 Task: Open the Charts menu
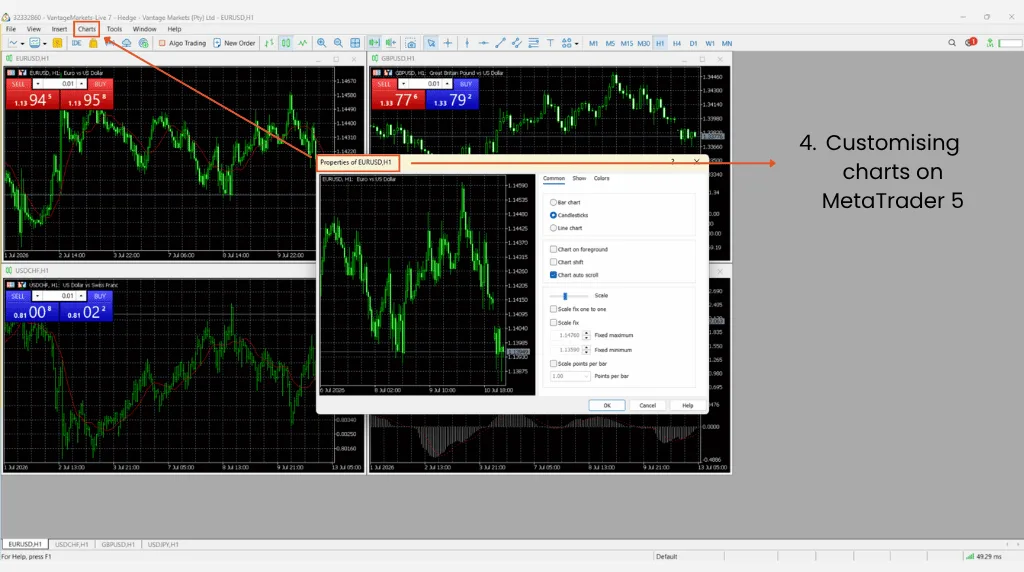click(x=86, y=29)
